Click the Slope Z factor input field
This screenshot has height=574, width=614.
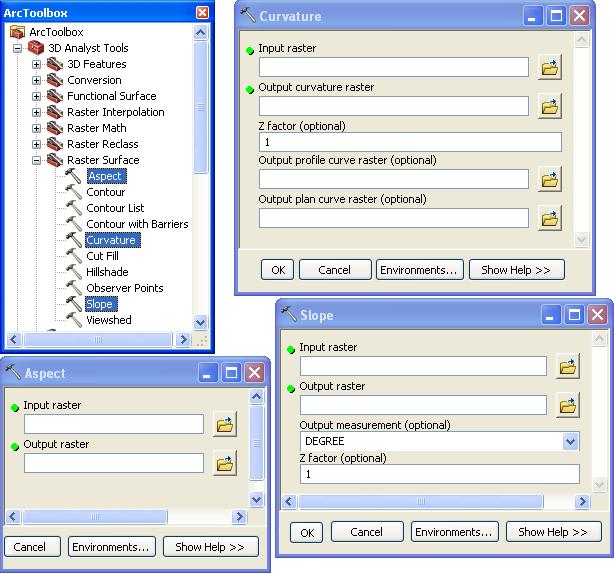coord(440,474)
